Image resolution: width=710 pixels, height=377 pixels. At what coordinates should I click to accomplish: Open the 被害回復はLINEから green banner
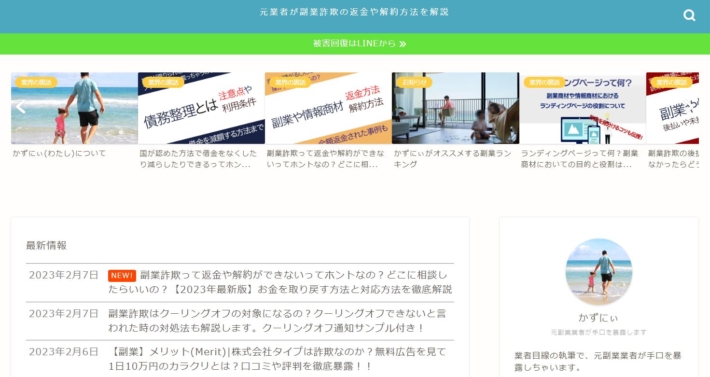tap(355, 43)
